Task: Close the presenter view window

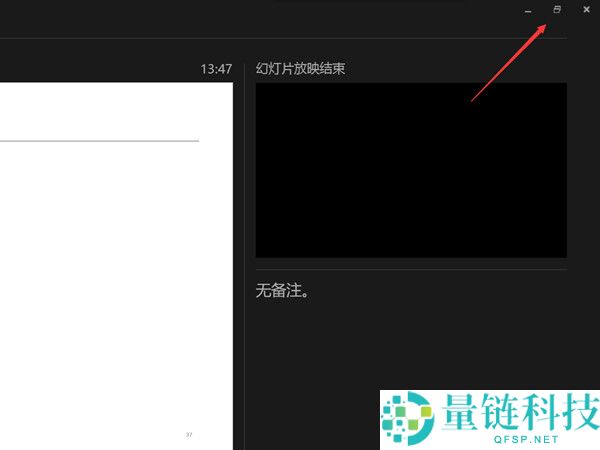Action: point(586,10)
